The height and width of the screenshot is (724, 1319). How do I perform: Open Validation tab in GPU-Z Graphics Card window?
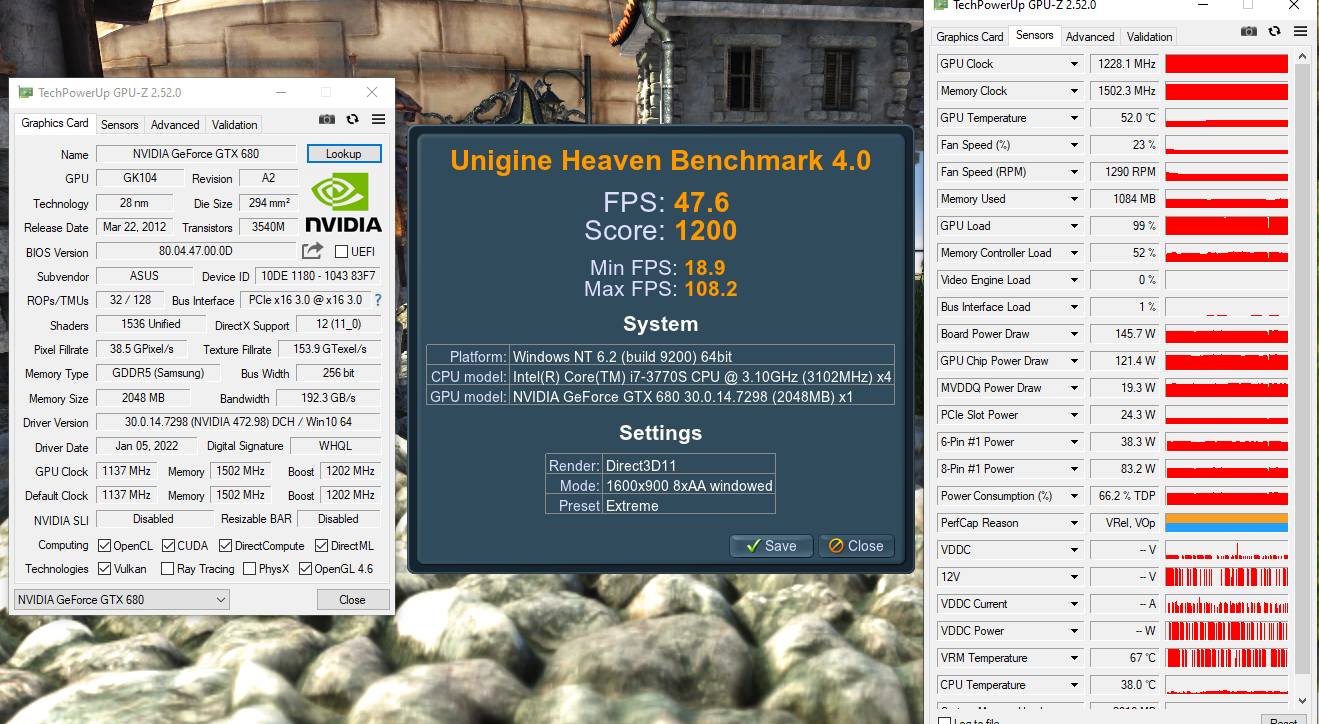click(x=235, y=125)
